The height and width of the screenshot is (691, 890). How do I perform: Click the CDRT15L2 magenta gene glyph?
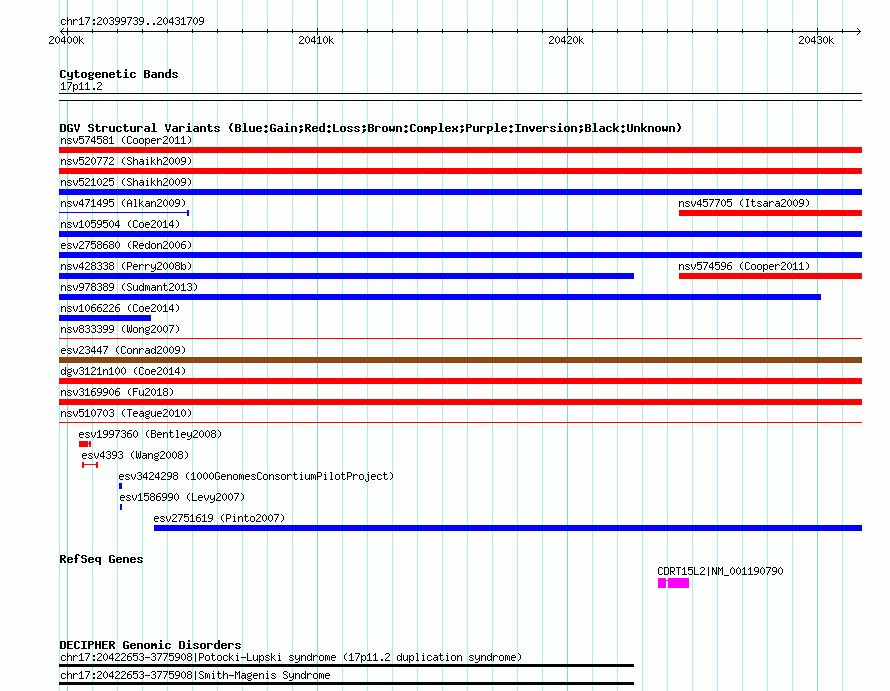point(673,583)
